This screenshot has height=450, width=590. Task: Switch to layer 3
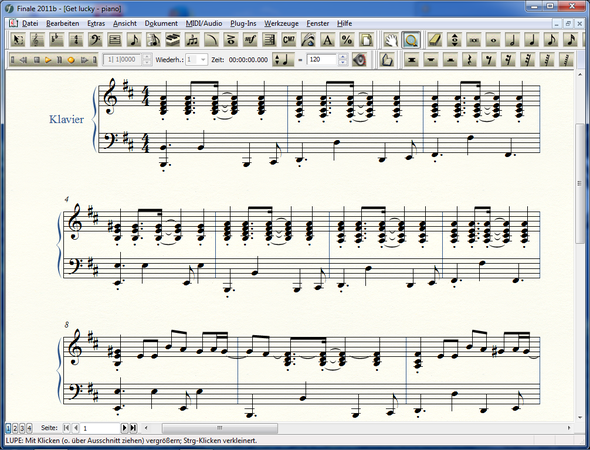coord(22,428)
